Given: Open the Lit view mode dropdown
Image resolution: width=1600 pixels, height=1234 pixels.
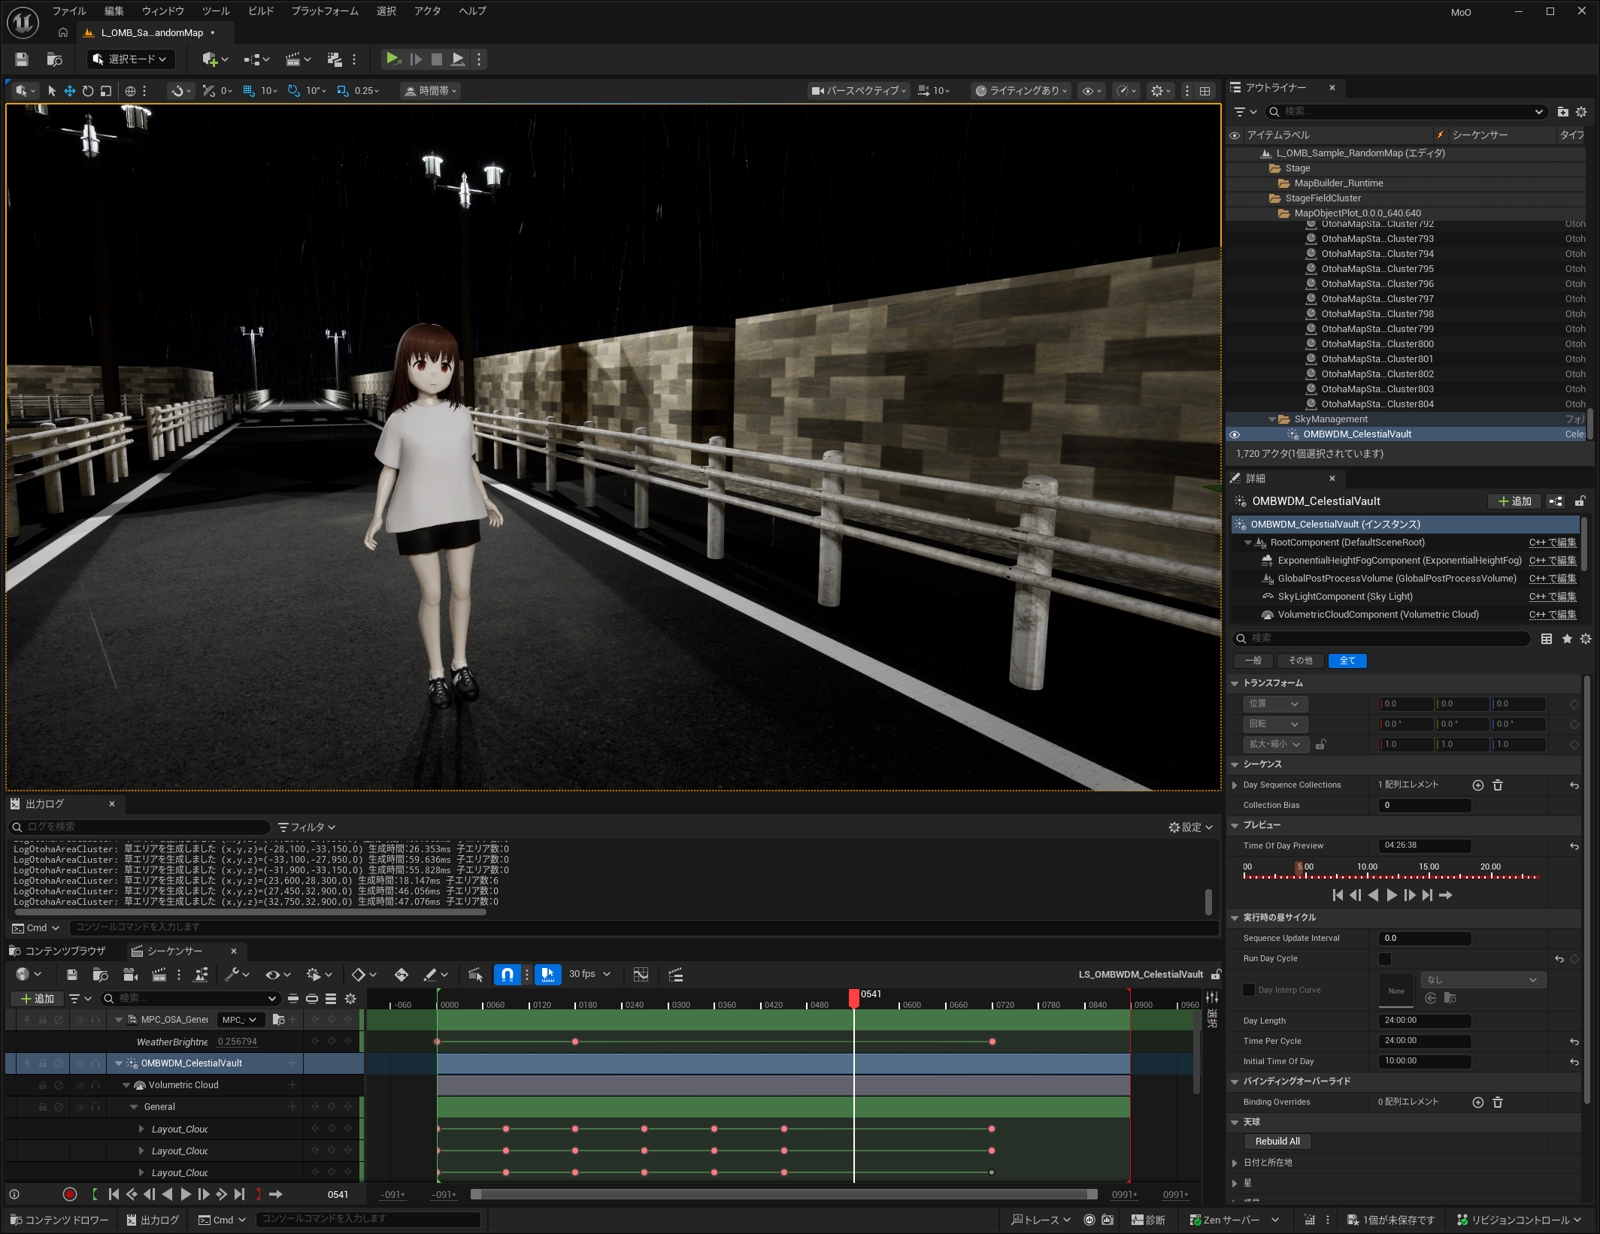Looking at the screenshot, I should [x=1021, y=91].
